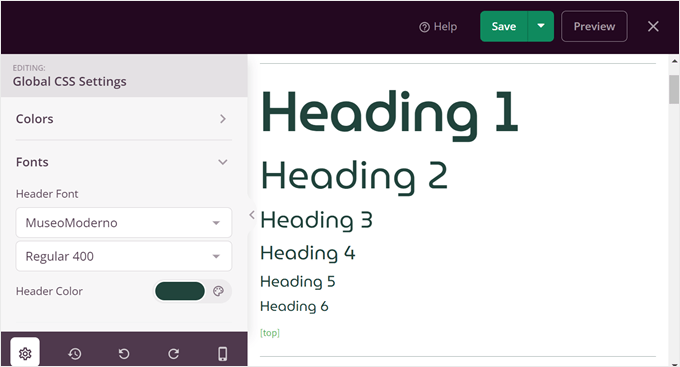This screenshot has height=367, width=680.
Task: Click the Heading 6 sample text
Action: coord(294,307)
